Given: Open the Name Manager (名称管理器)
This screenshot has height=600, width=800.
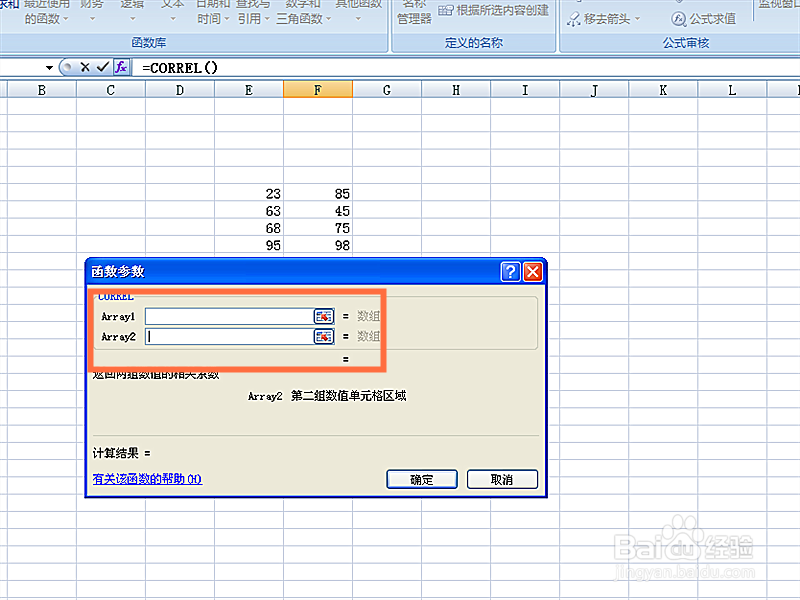Looking at the screenshot, I should (x=414, y=12).
